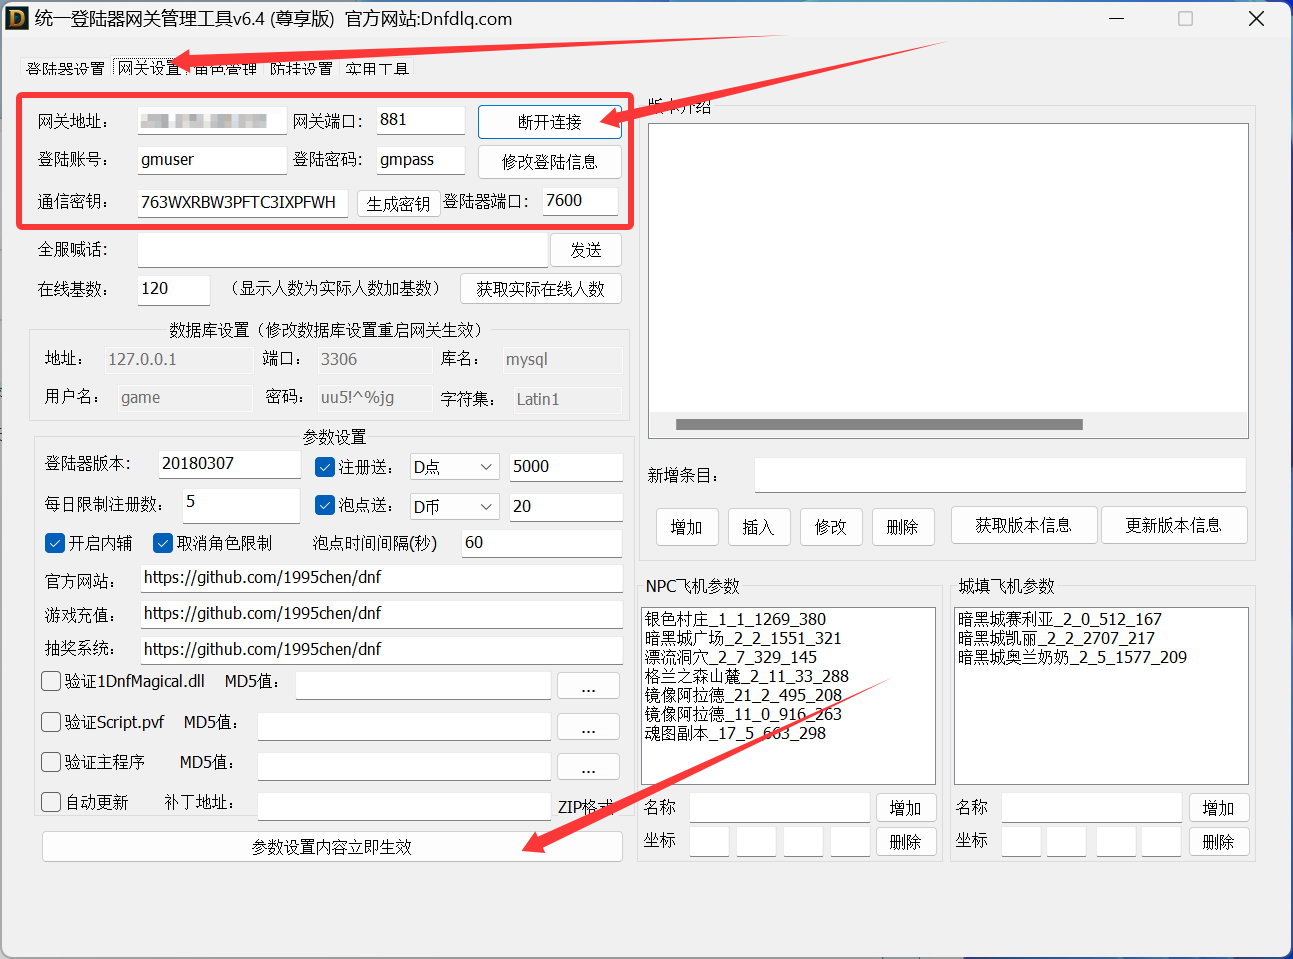Viewport: 1293px width, 959px height.
Task: Enable the 自动更新 option
Action: pos(50,800)
